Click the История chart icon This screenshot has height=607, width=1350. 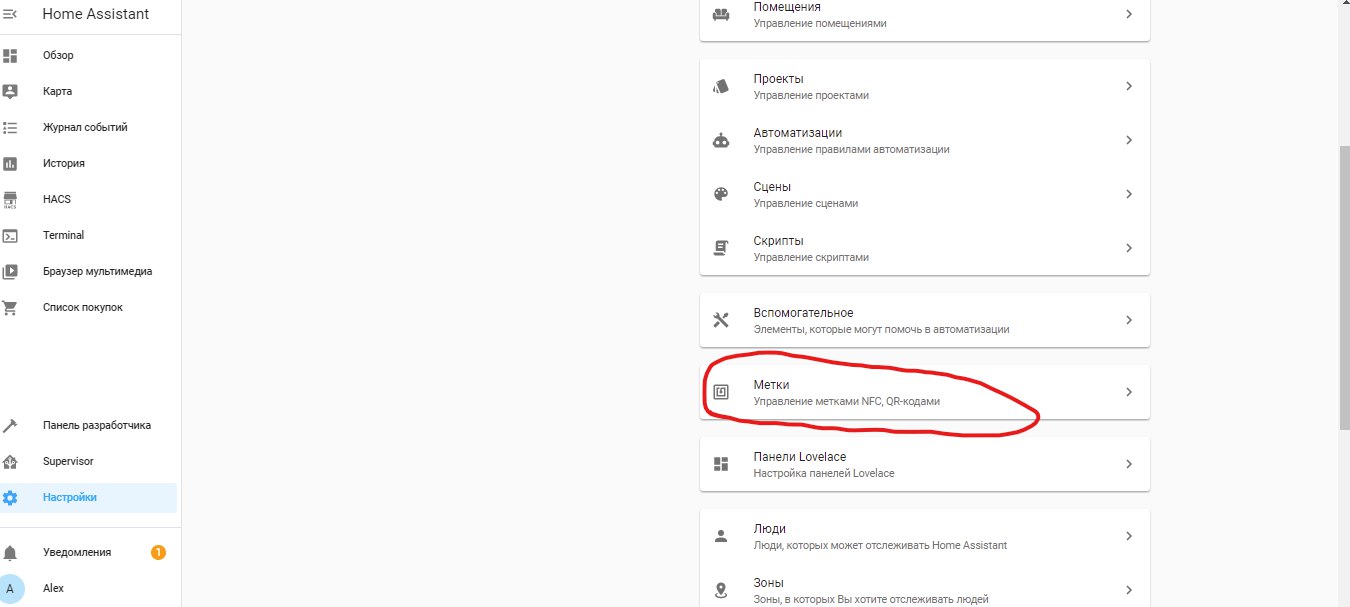10,163
